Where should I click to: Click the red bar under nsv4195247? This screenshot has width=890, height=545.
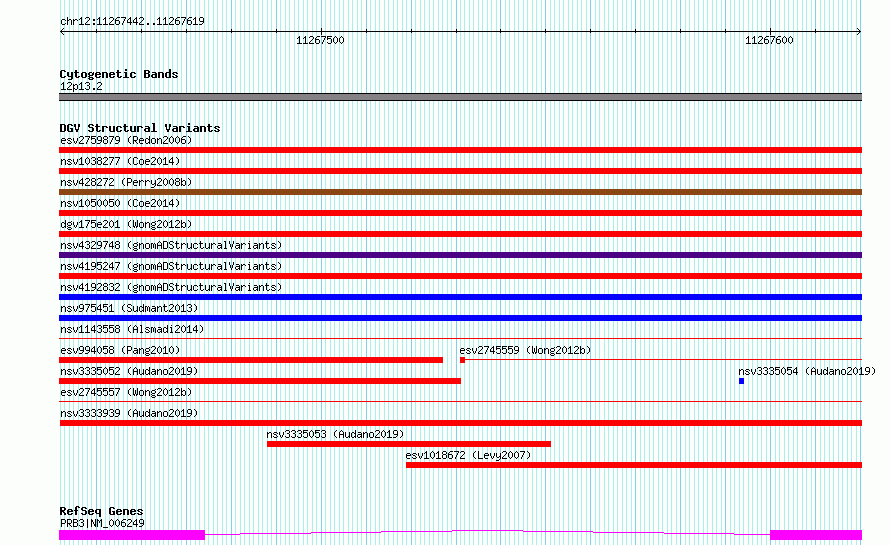[460, 276]
